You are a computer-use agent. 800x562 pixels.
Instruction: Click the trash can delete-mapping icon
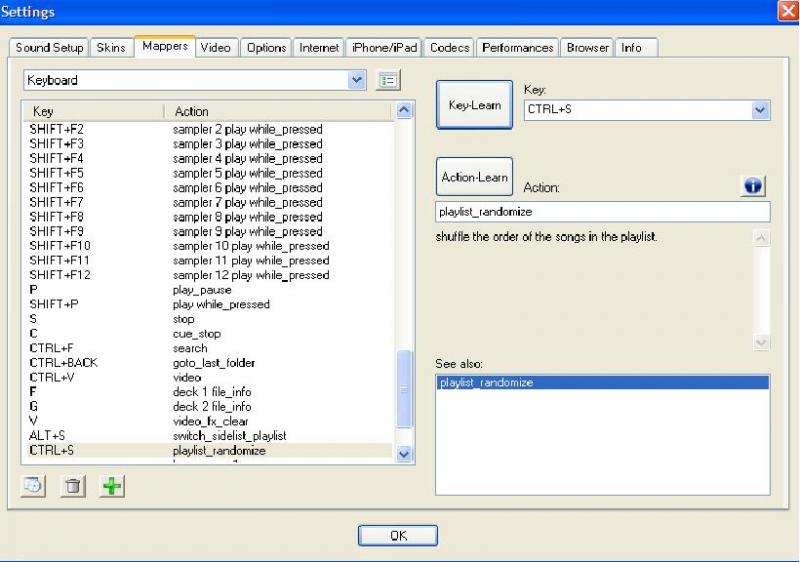tap(75, 486)
